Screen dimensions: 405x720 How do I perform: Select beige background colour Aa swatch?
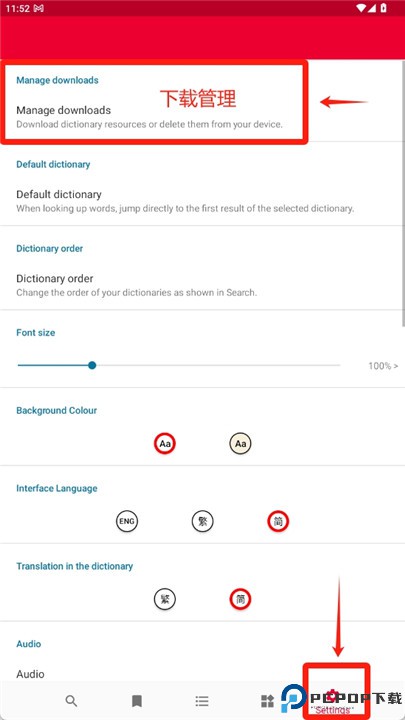241,444
